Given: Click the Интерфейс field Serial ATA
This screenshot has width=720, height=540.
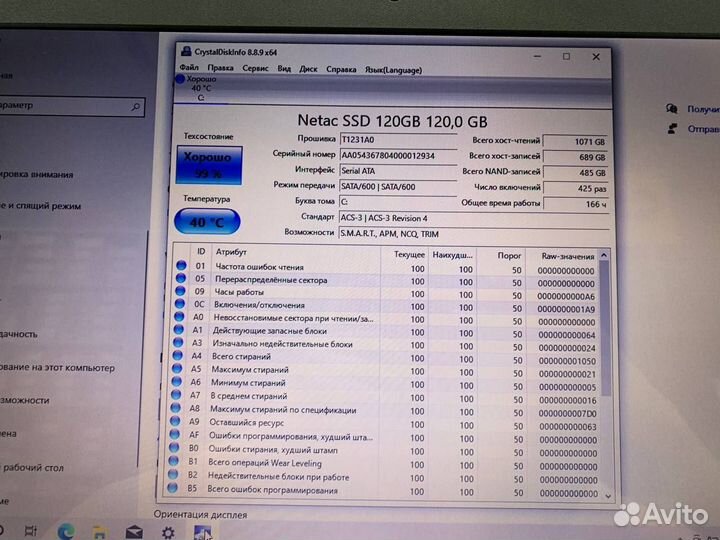Looking at the screenshot, I should pyautogui.click(x=398, y=171).
